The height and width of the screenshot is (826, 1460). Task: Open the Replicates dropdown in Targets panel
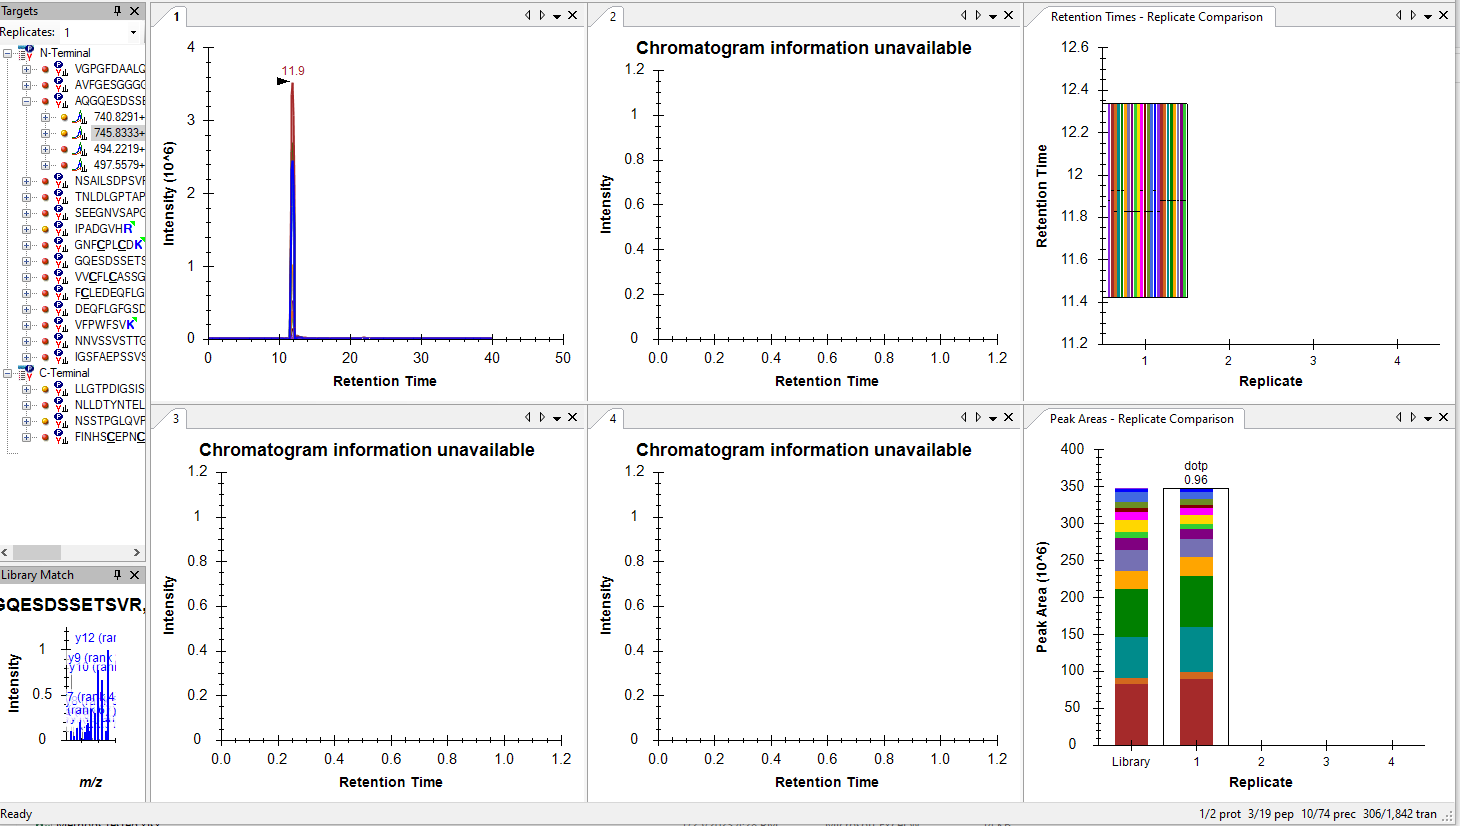(133, 33)
